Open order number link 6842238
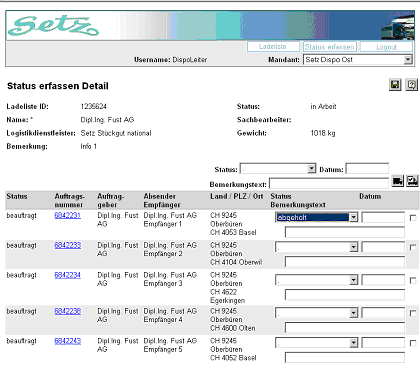The height and width of the screenshot is (373, 420). [x=68, y=311]
